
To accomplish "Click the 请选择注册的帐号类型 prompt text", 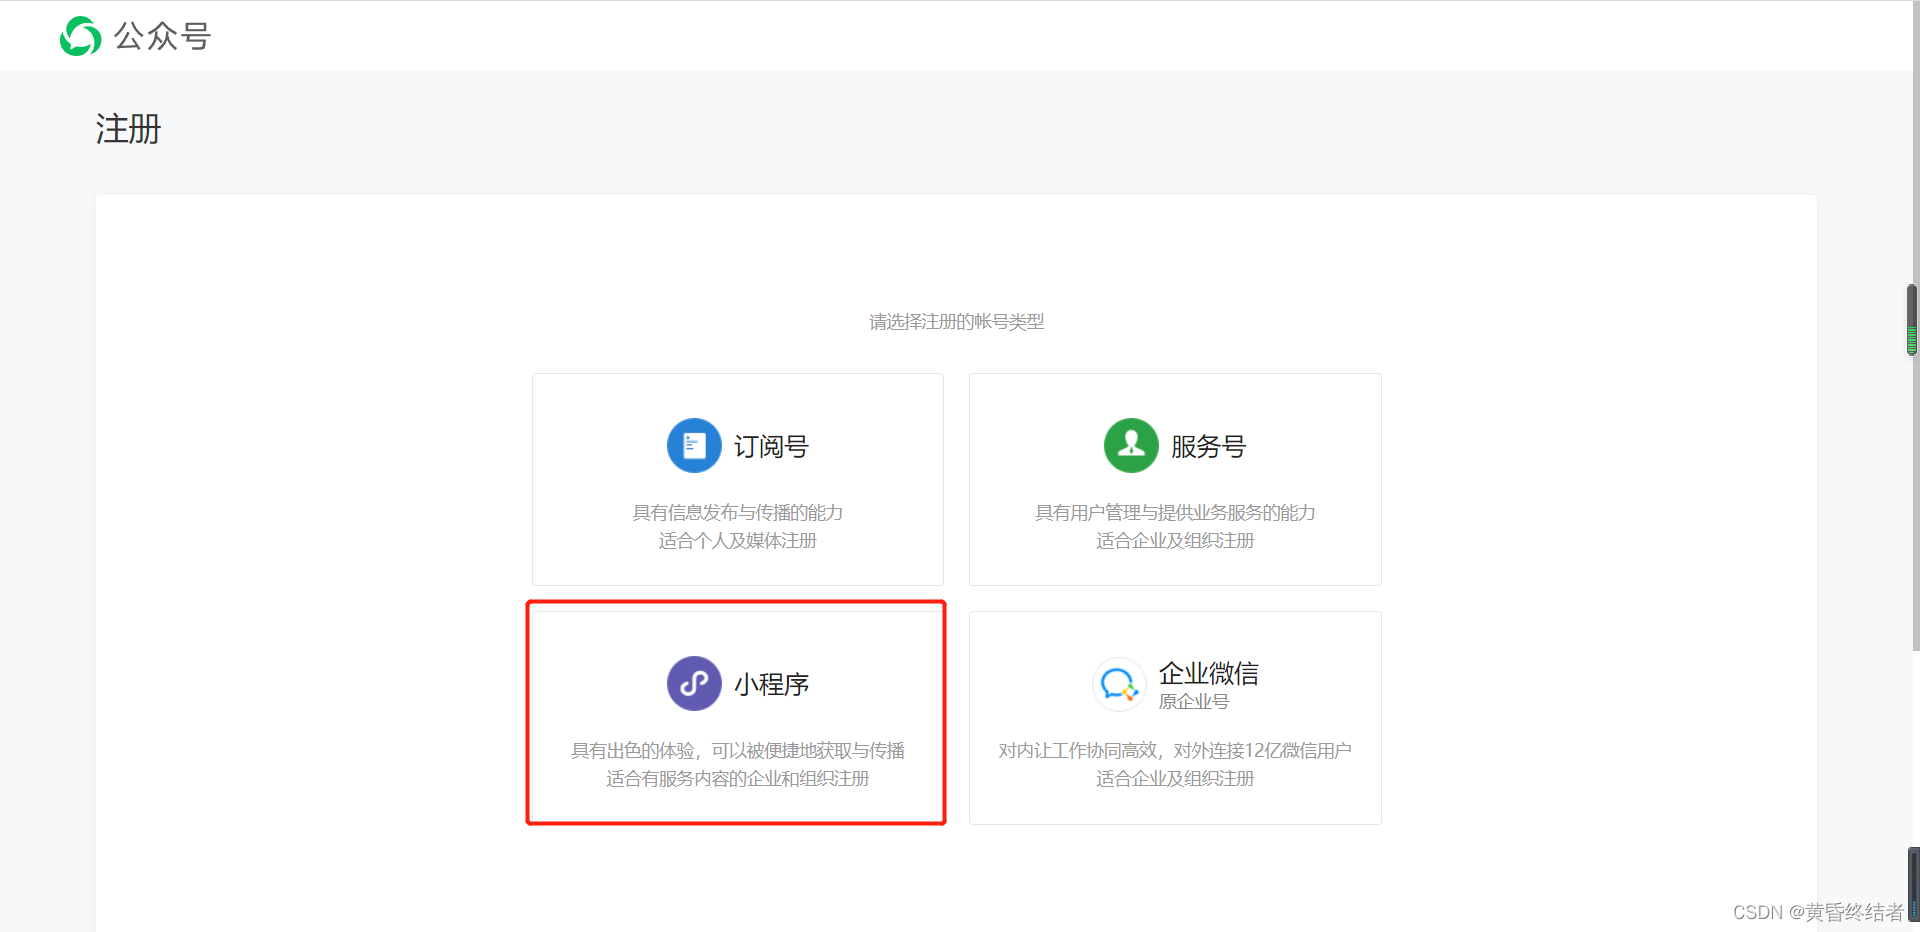I will (x=956, y=322).
